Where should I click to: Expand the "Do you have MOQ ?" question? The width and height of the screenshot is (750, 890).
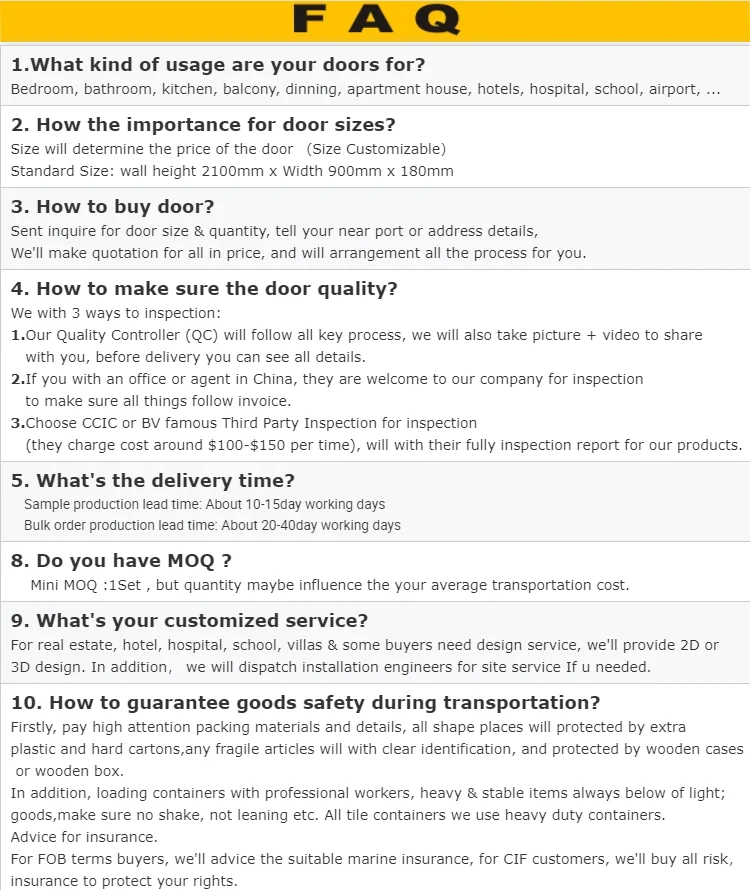121,561
